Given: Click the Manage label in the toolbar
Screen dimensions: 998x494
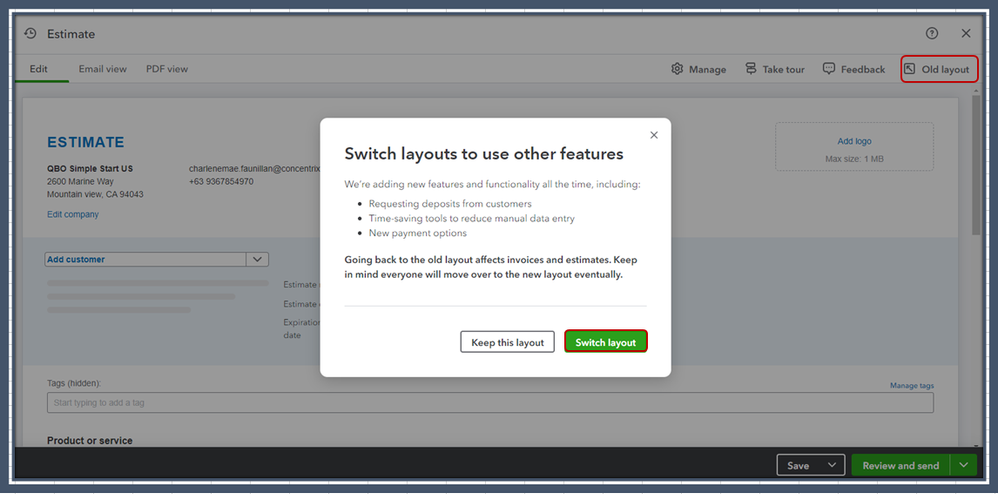Looking at the screenshot, I should [707, 69].
